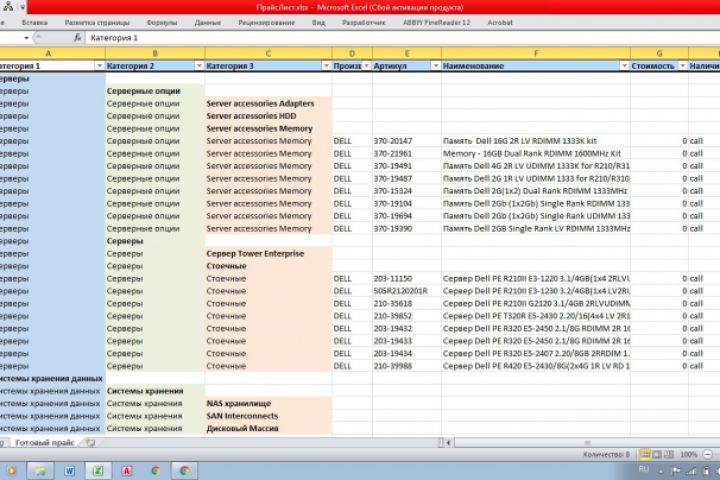Screen dimensions: 720x480
Task: Click the quick access toolbar icon at top-left
Action: coord(8,6)
